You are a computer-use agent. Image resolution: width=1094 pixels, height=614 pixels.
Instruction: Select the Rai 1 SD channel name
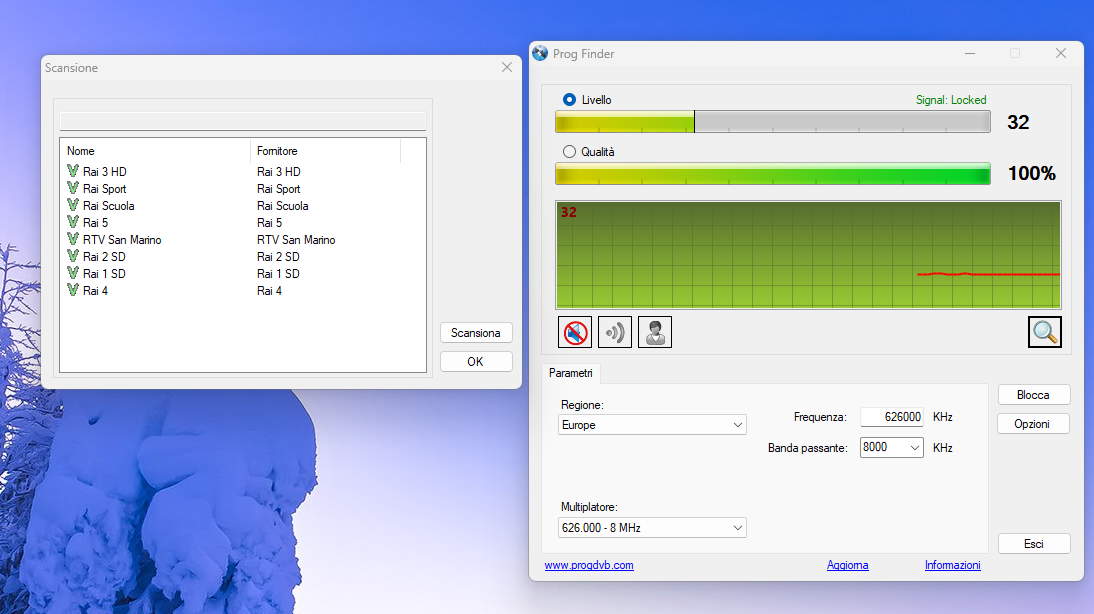pos(104,274)
